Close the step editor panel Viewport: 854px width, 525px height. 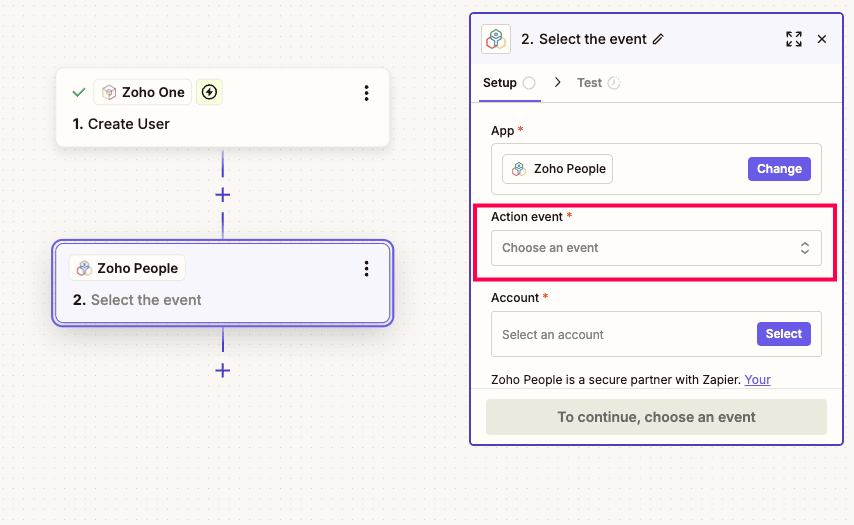tap(822, 39)
